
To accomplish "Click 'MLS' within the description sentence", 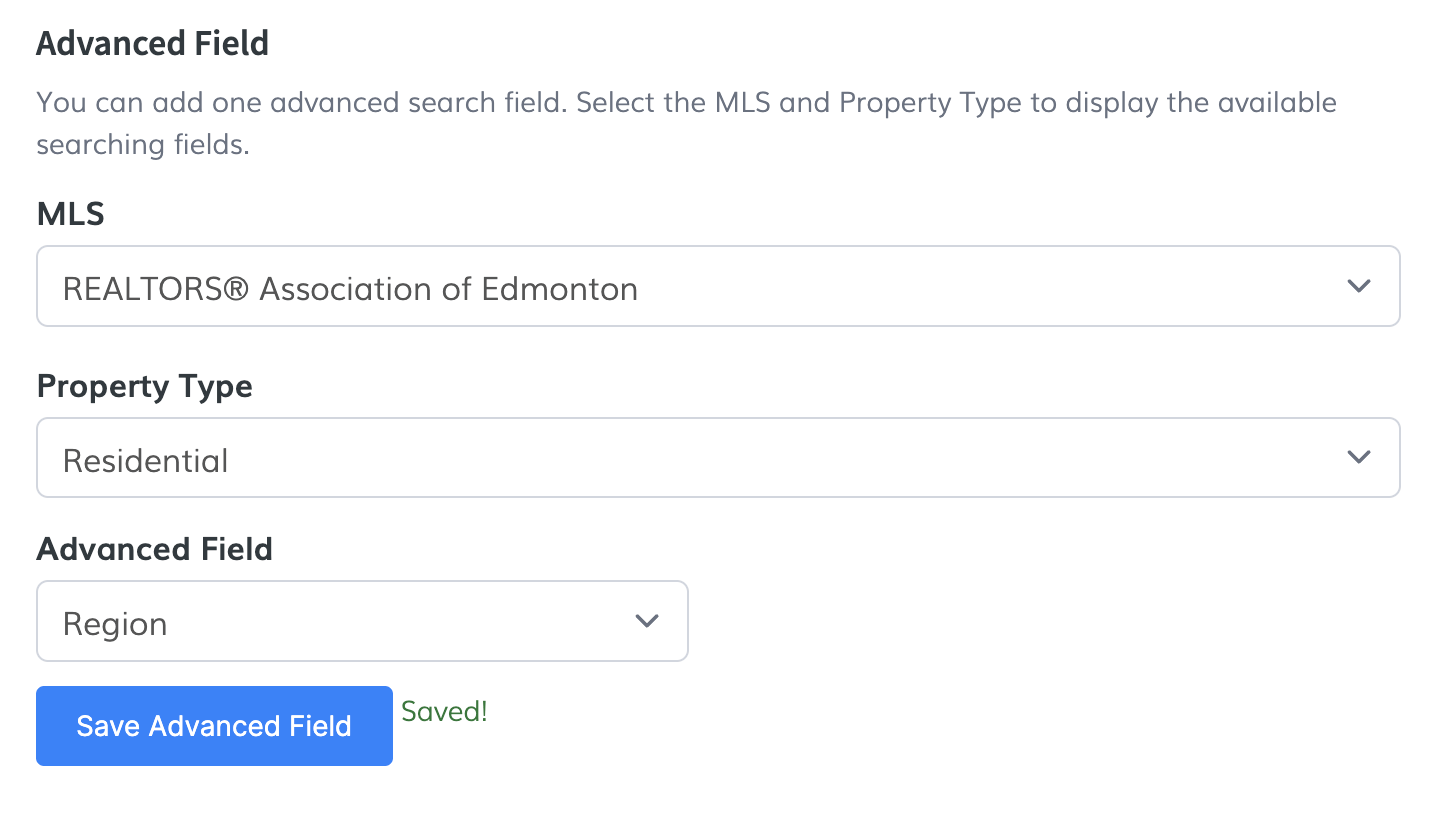I will (743, 103).
